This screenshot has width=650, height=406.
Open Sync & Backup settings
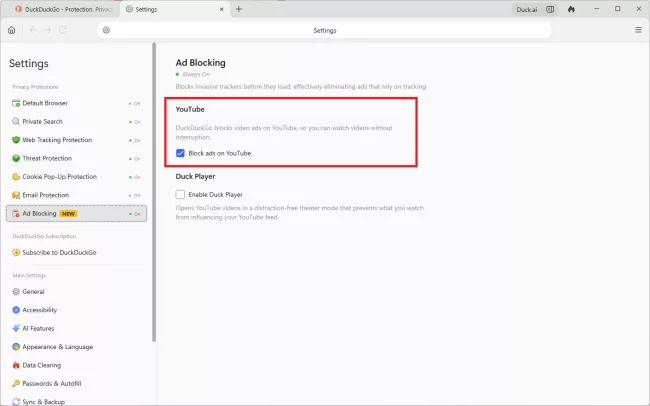pos(76,401)
